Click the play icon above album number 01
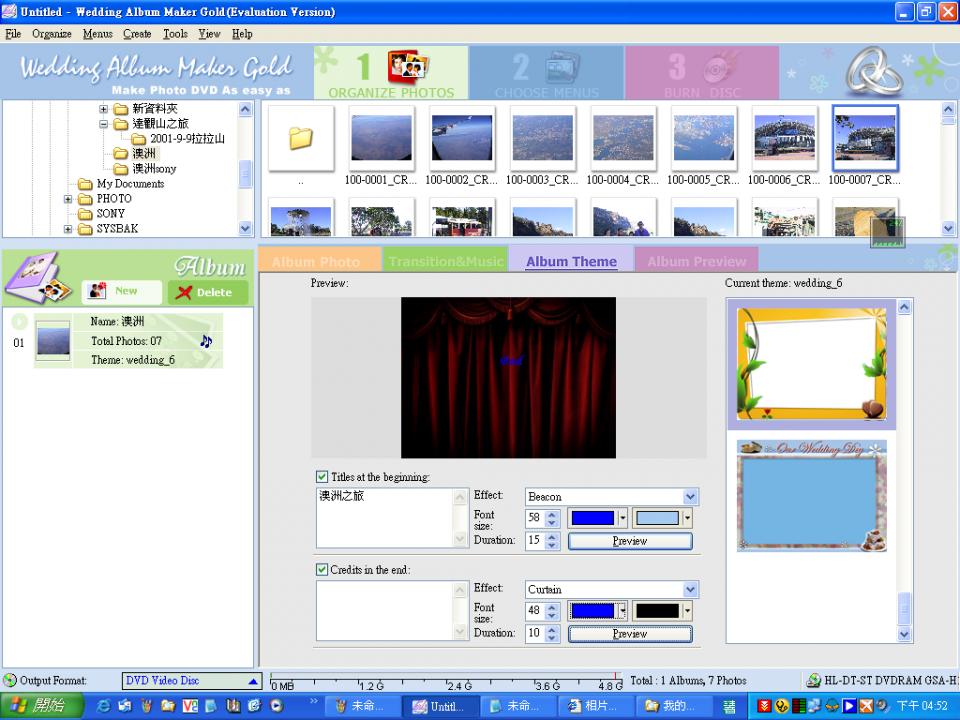960x720 pixels. pos(19,322)
